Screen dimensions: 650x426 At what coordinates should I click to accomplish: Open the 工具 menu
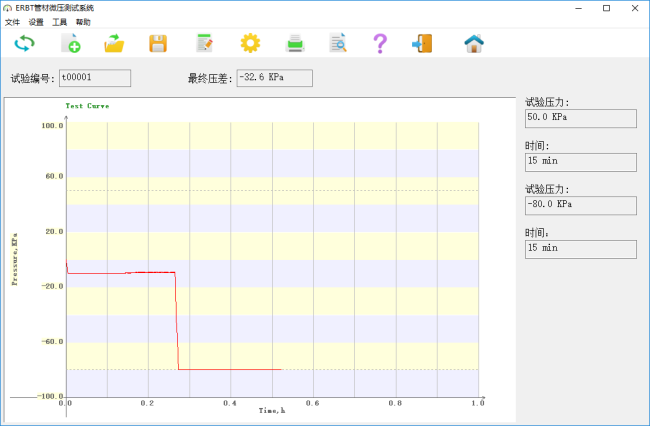point(60,21)
